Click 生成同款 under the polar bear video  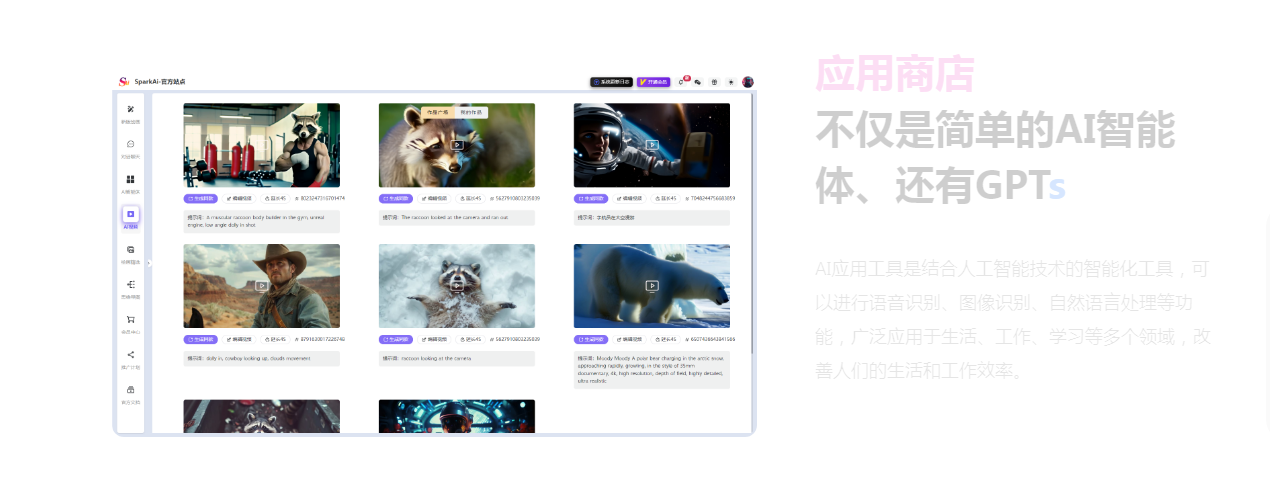[x=589, y=339]
